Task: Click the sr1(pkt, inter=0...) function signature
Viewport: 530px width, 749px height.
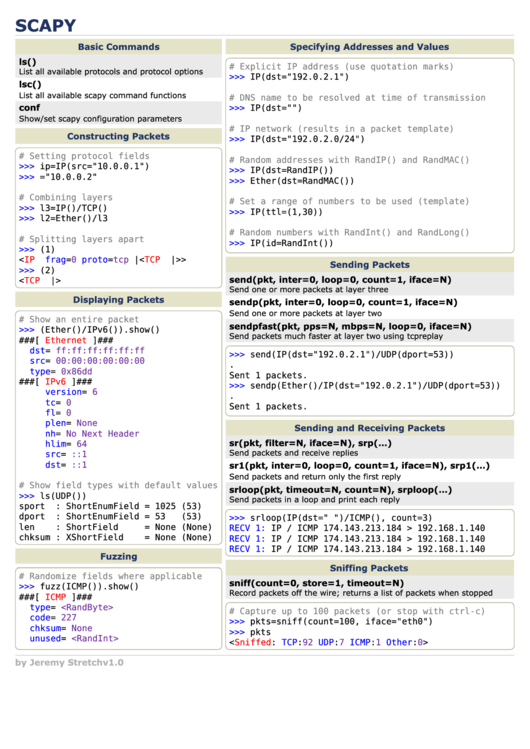Action: tap(359, 466)
